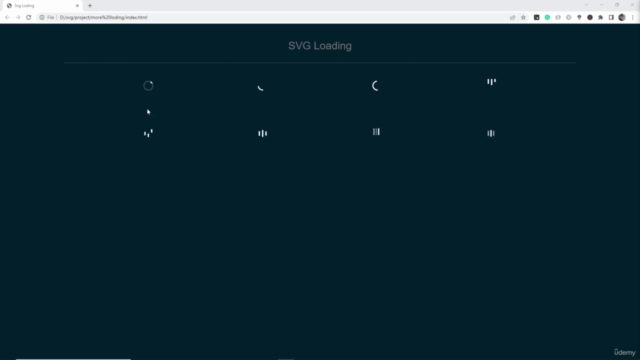The height and width of the screenshot is (360, 640).
Task: Open the green circle extension
Action: pyautogui.click(x=547, y=18)
